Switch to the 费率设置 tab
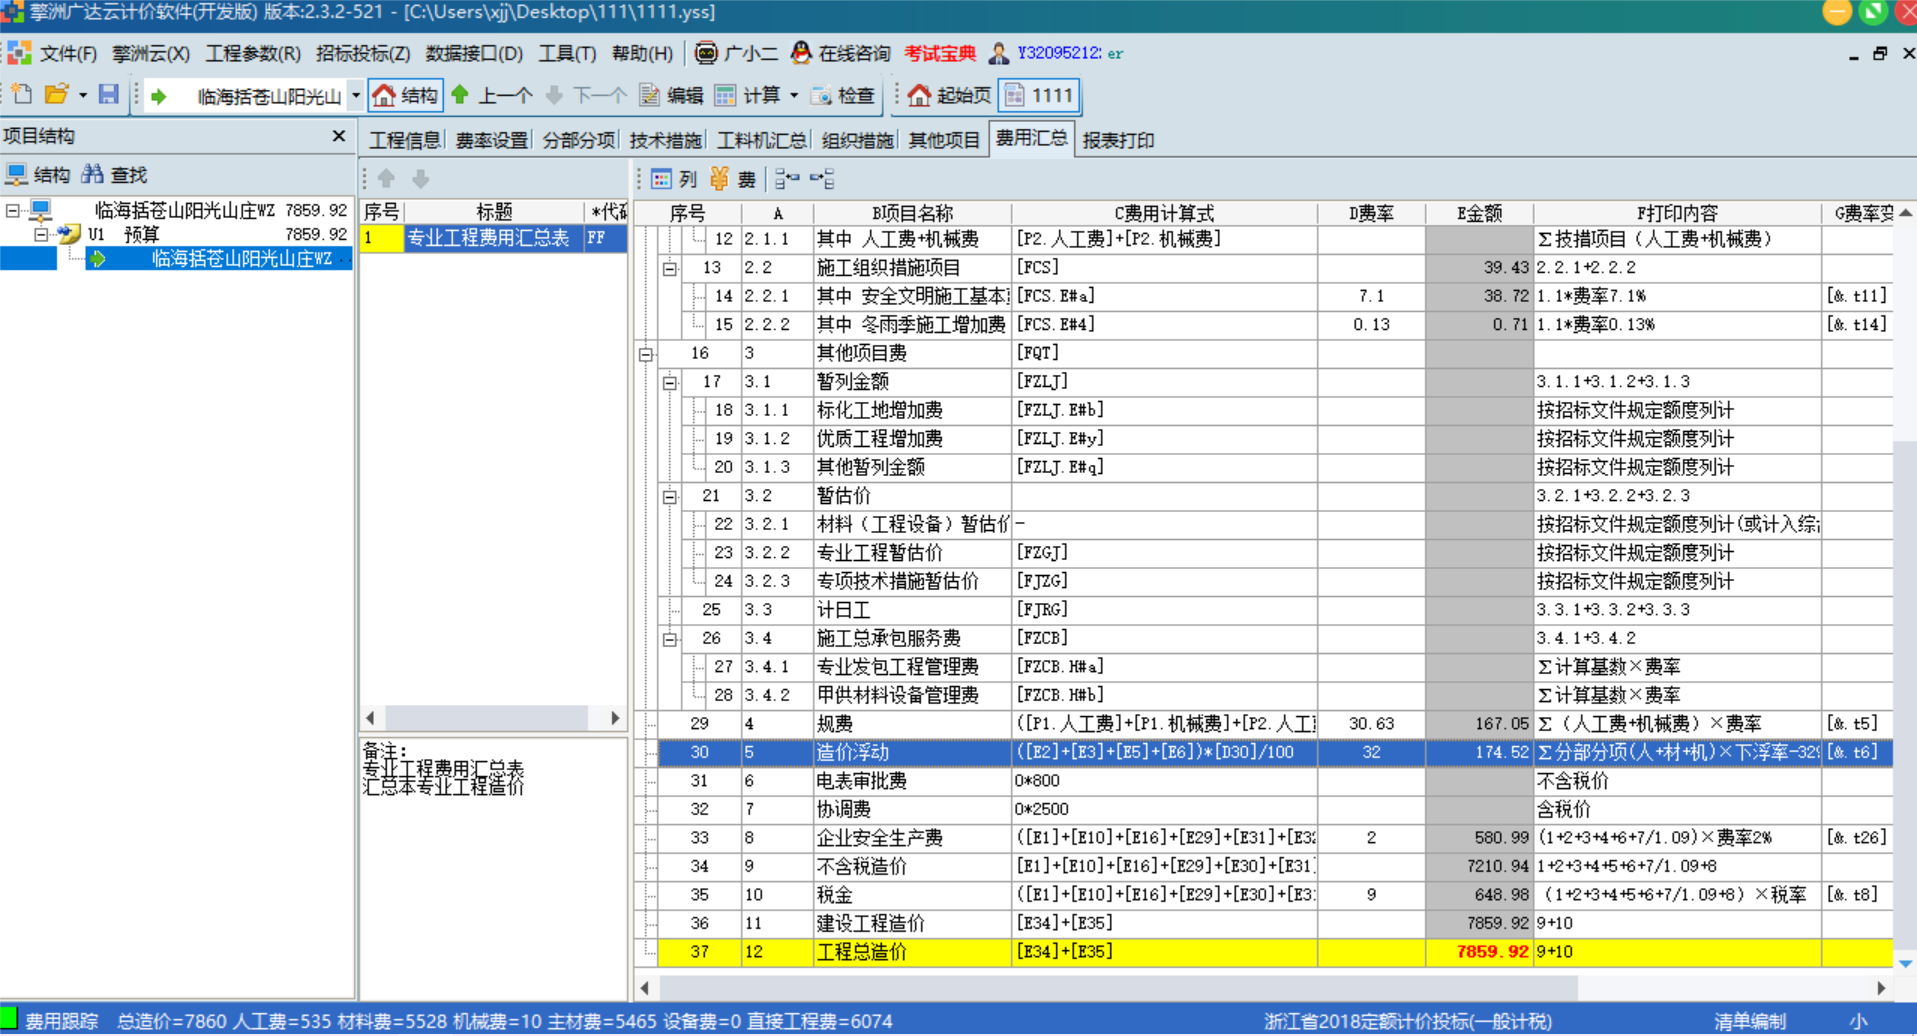This screenshot has width=1917, height=1036. 492,140
